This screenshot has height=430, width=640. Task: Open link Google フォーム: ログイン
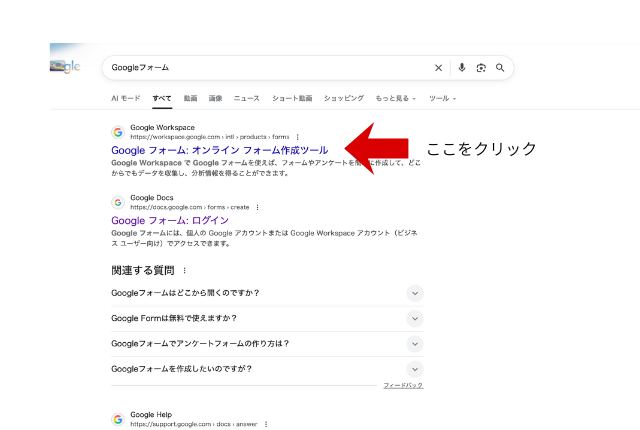(x=170, y=221)
